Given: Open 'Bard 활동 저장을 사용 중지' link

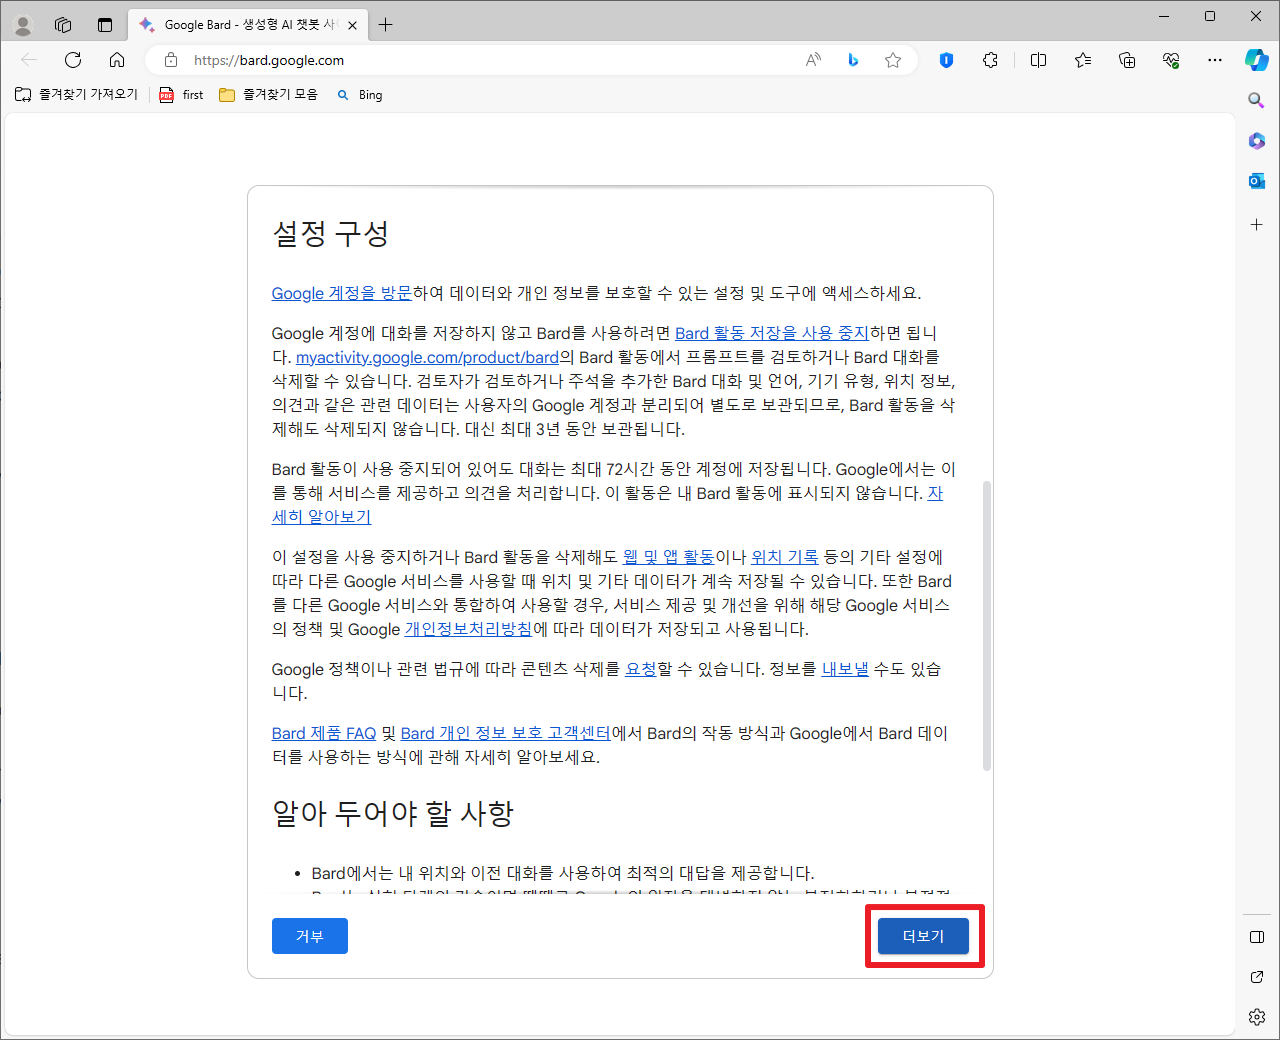Looking at the screenshot, I should pyautogui.click(x=772, y=333).
